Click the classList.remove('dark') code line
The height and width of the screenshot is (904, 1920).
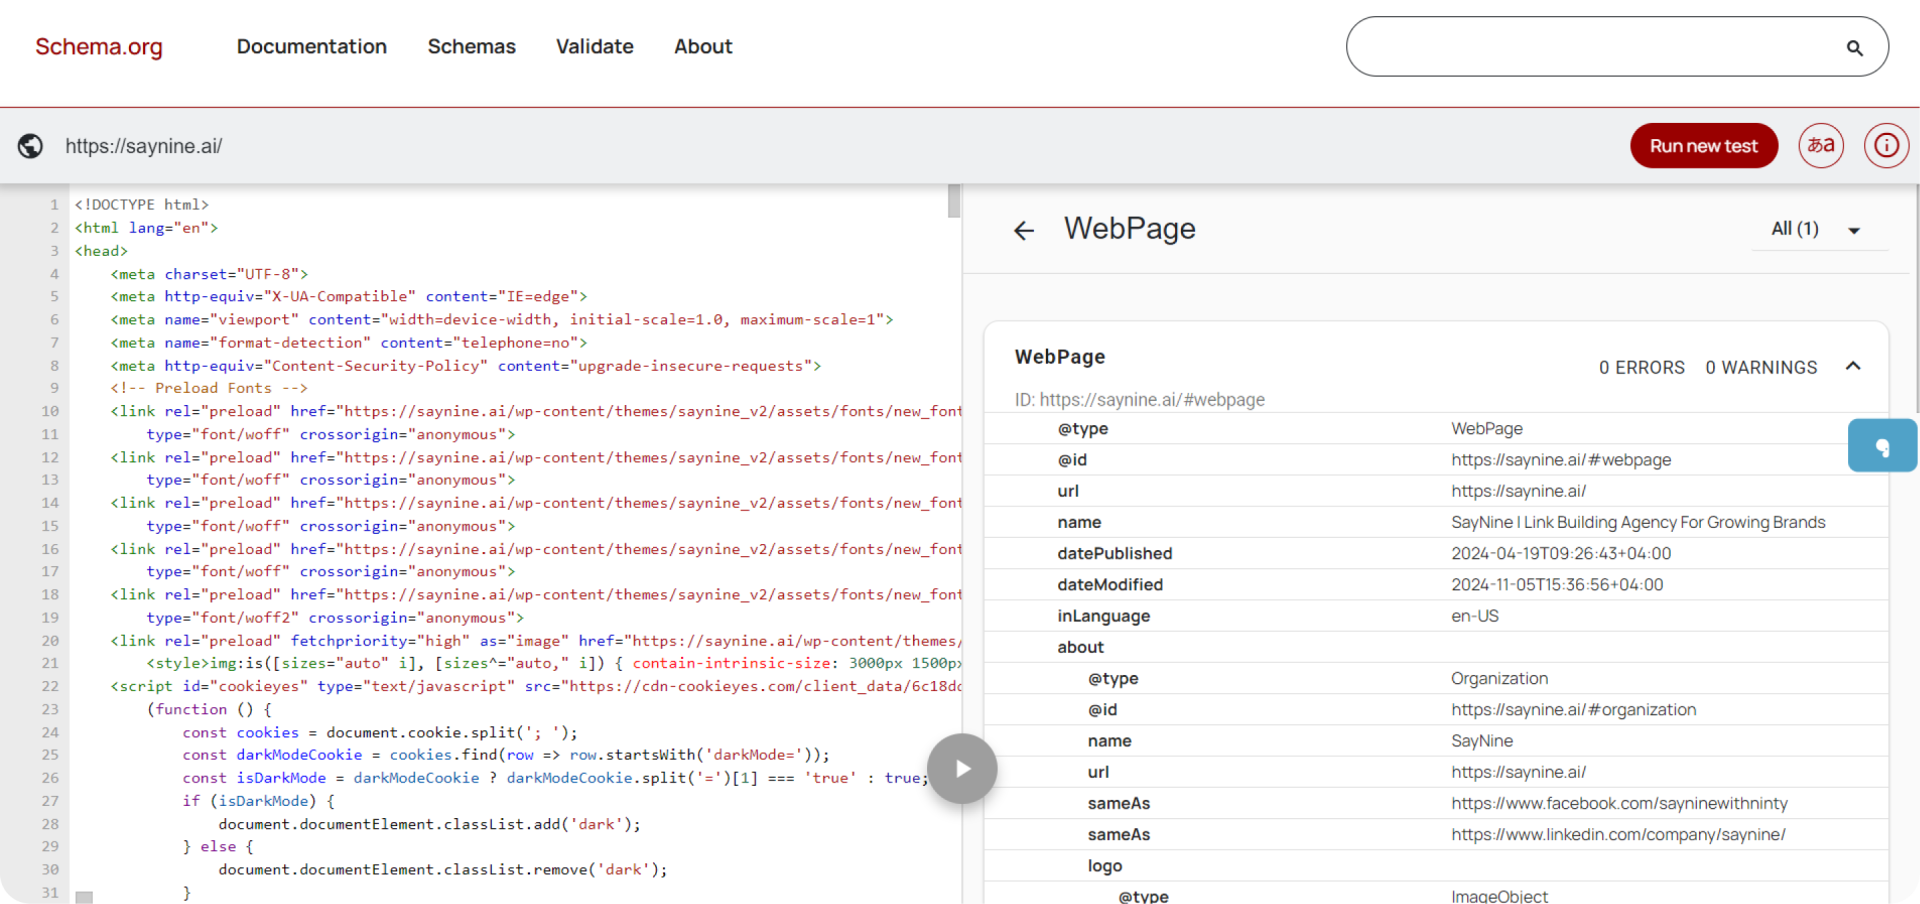[442, 870]
